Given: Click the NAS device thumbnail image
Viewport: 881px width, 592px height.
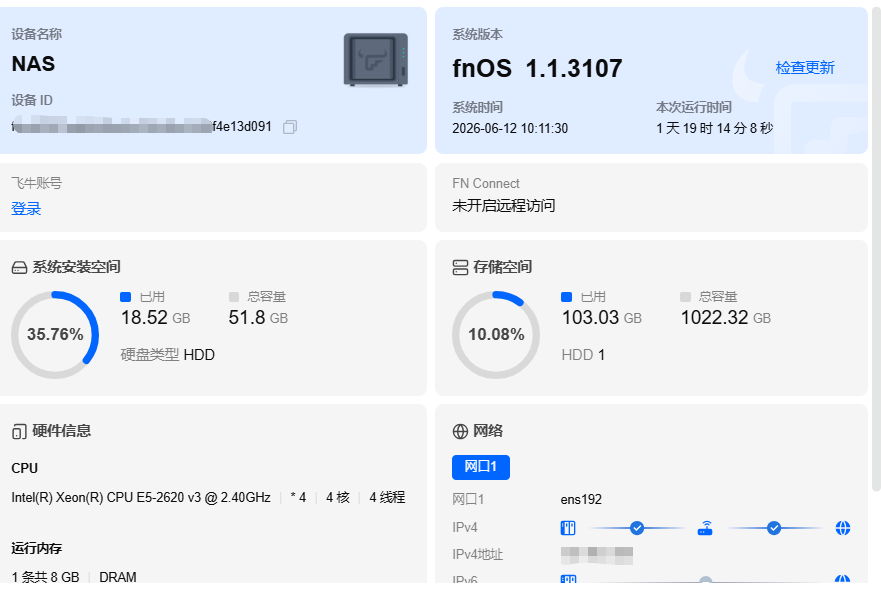Looking at the screenshot, I should pos(376,60).
